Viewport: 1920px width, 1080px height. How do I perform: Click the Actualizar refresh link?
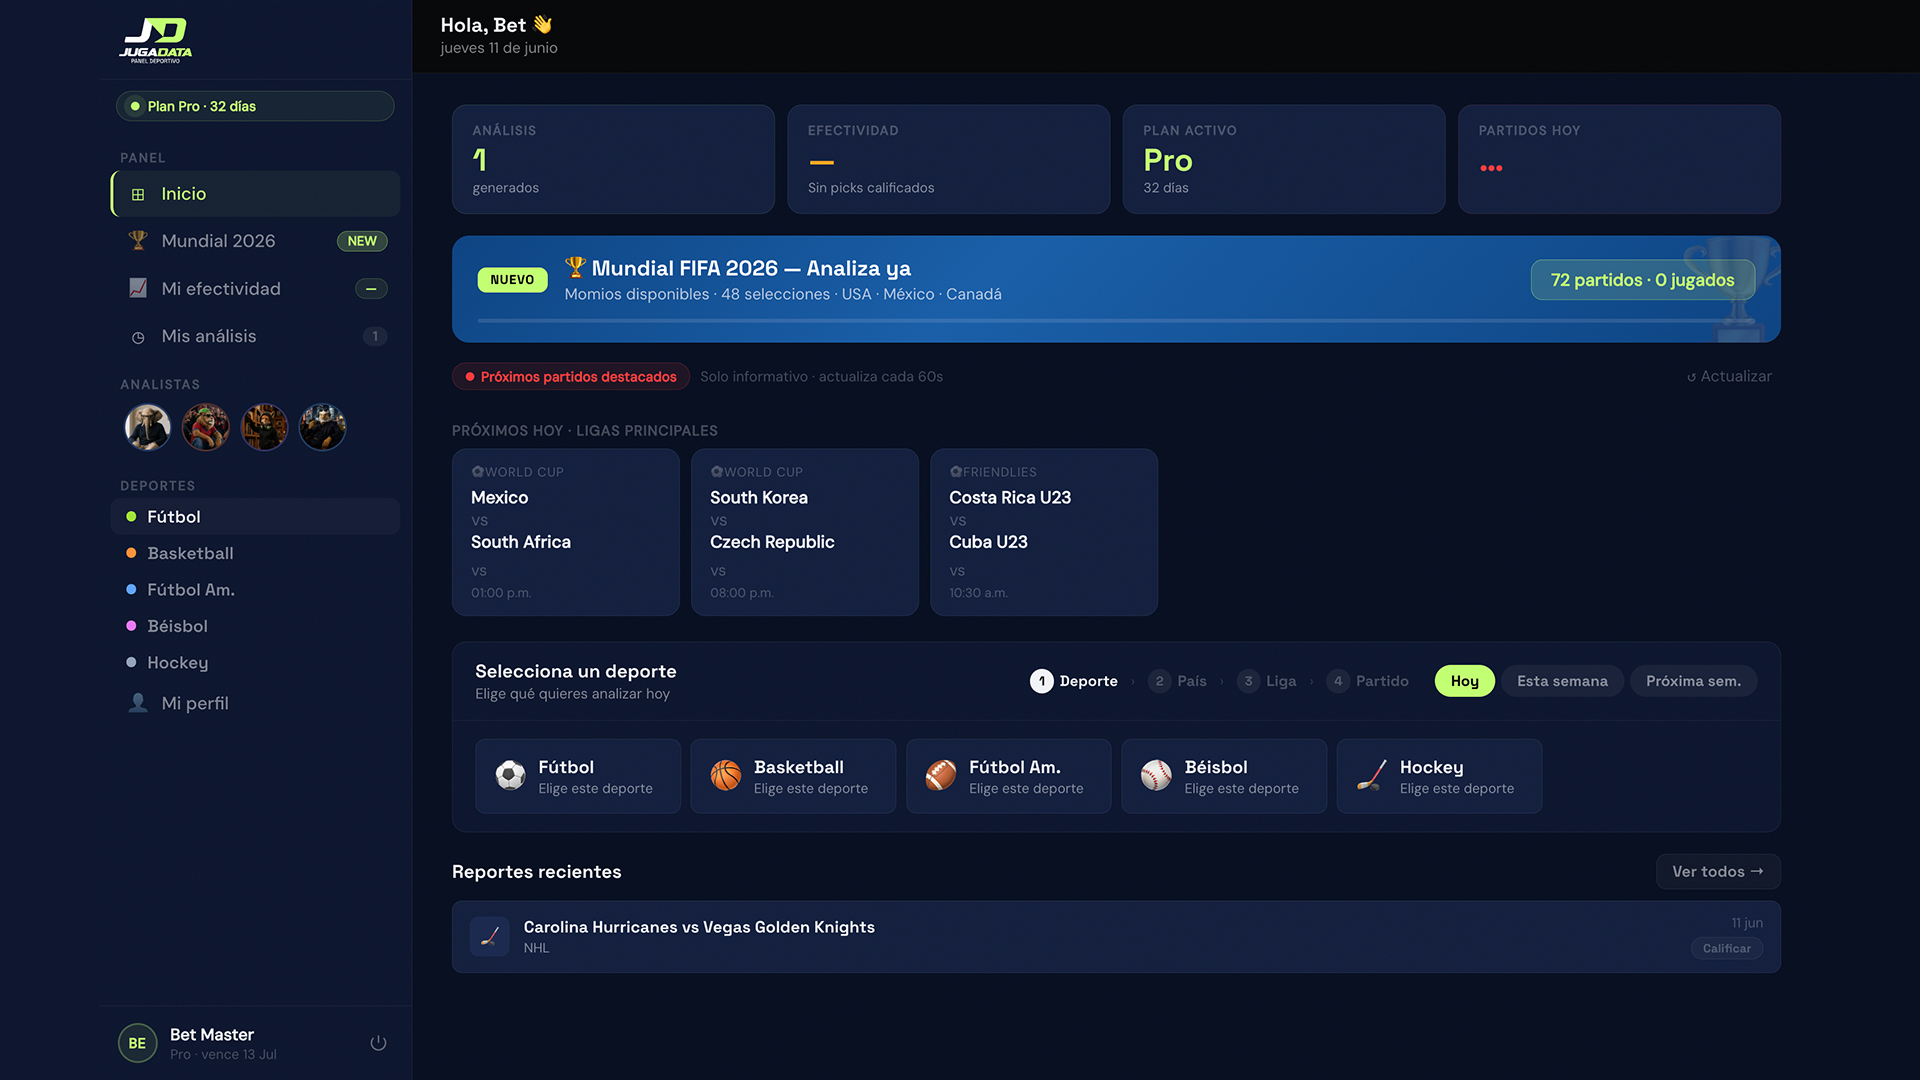tap(1729, 377)
